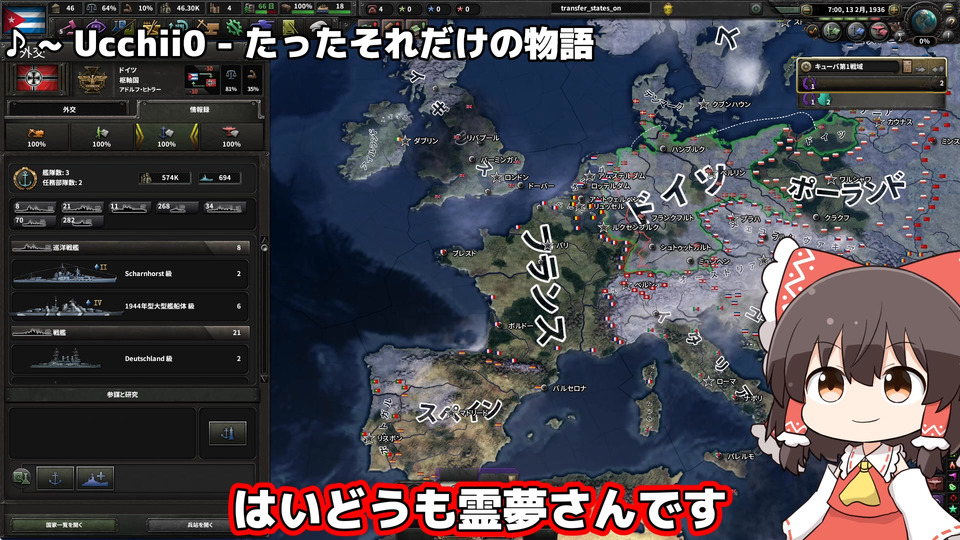Select the 1944年型大型艦船体 級 ship row
Screen dimensions: 960x540
click(130, 306)
